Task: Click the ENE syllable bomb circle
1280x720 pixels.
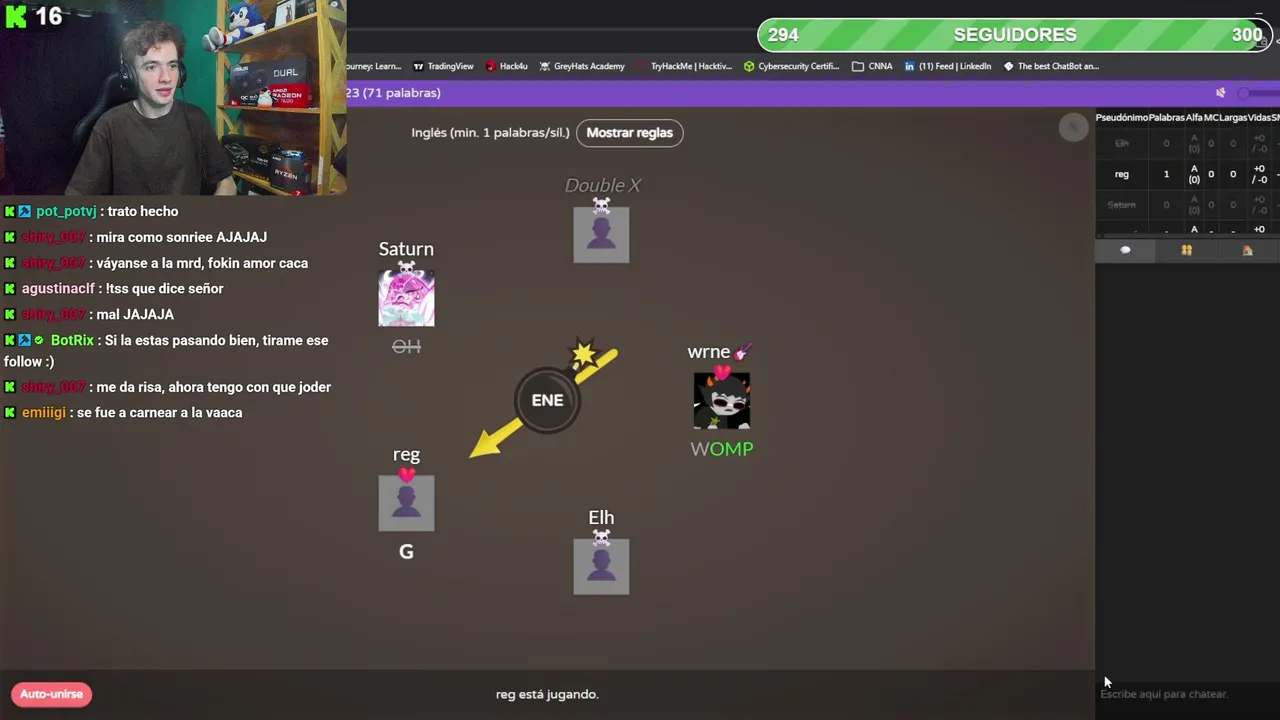Action: pos(547,400)
